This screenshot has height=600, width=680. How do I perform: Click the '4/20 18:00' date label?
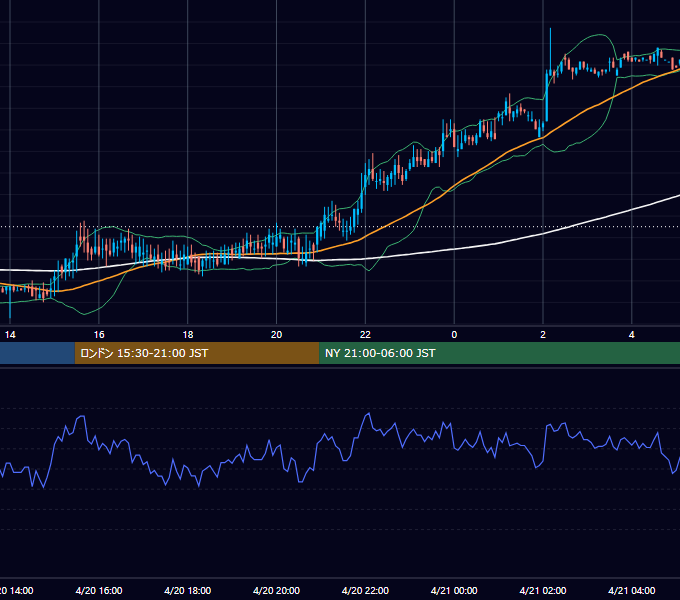tap(188, 590)
